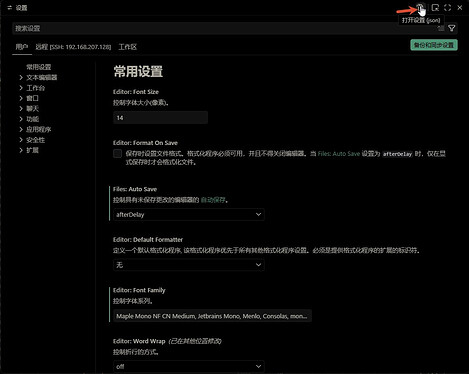Click the 常用设置 page heading
The image size is (469, 374).
coord(138,71)
